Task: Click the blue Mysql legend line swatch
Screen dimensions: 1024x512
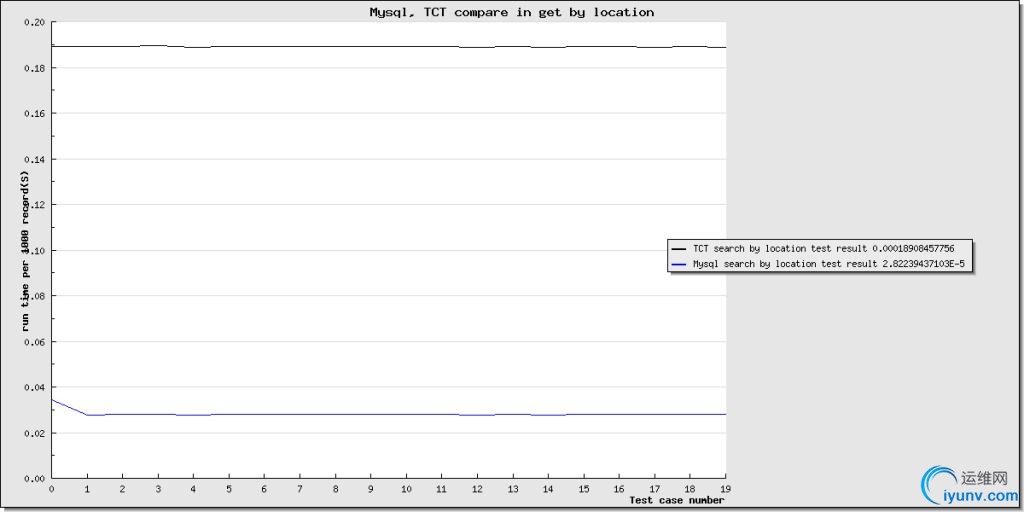Action: [679, 264]
